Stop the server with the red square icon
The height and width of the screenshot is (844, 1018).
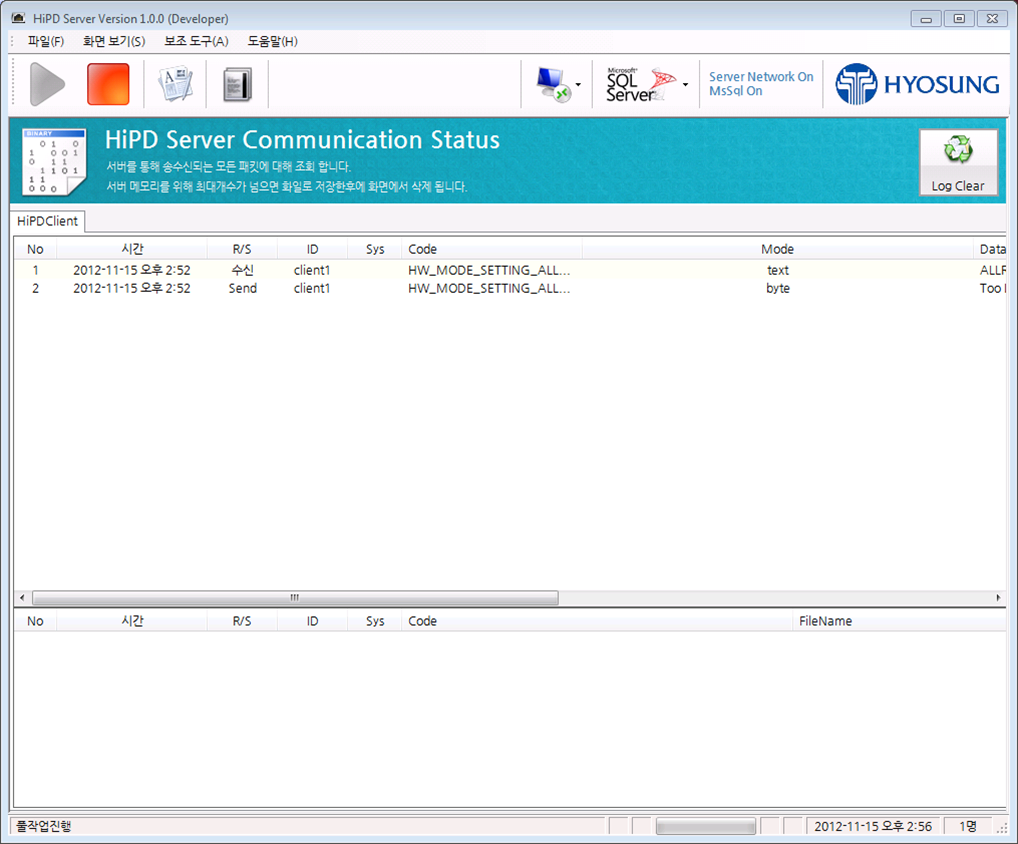pyautogui.click(x=108, y=84)
